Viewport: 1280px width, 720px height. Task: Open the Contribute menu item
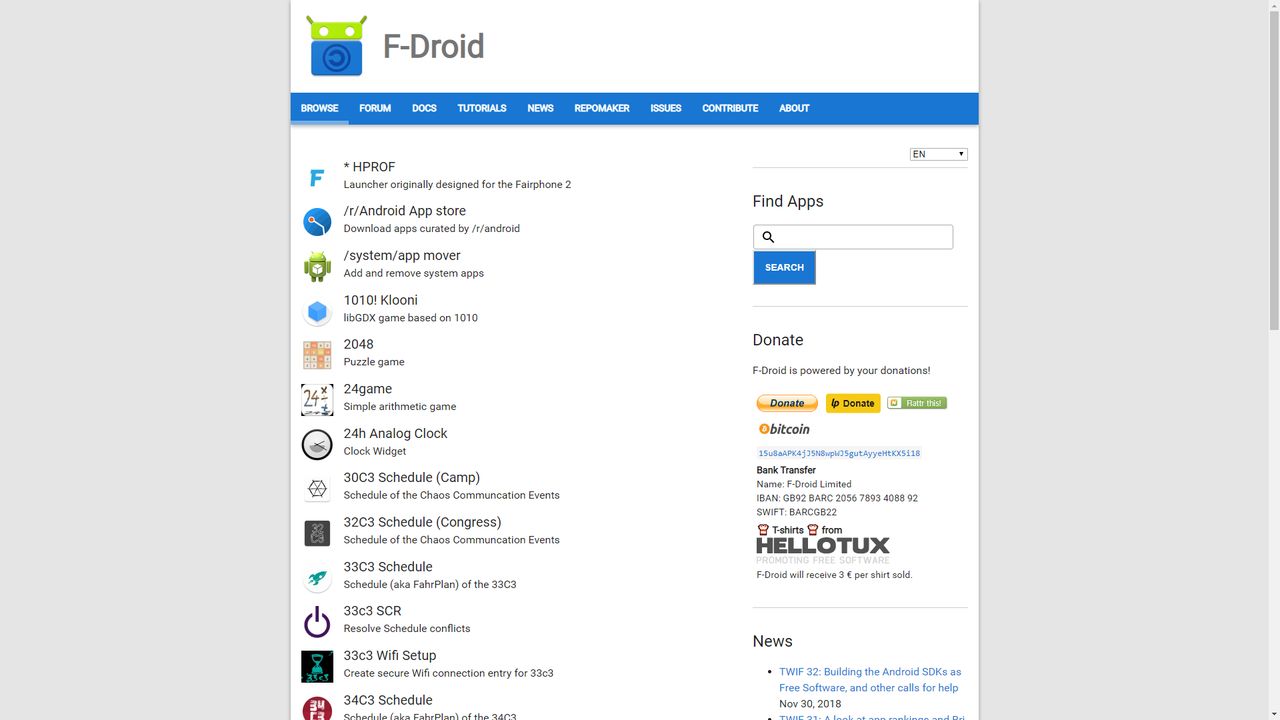point(730,108)
